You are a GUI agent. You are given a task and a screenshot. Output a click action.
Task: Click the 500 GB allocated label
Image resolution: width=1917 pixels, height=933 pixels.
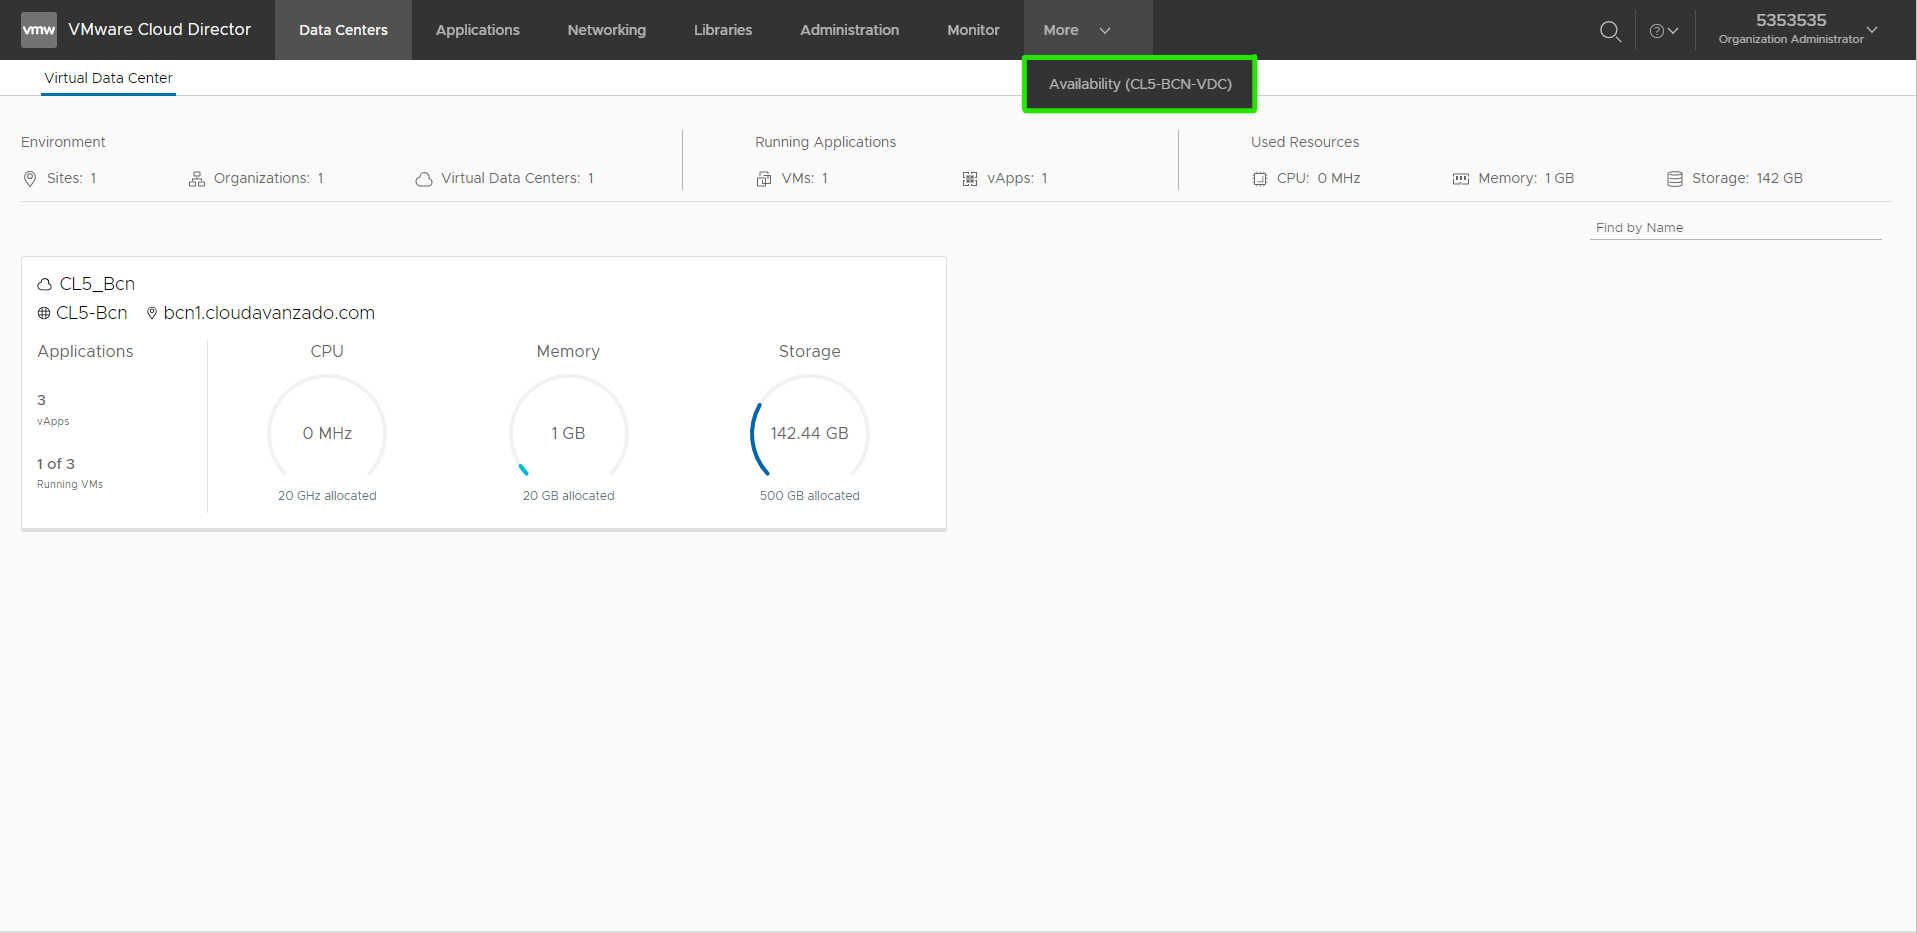(x=810, y=496)
